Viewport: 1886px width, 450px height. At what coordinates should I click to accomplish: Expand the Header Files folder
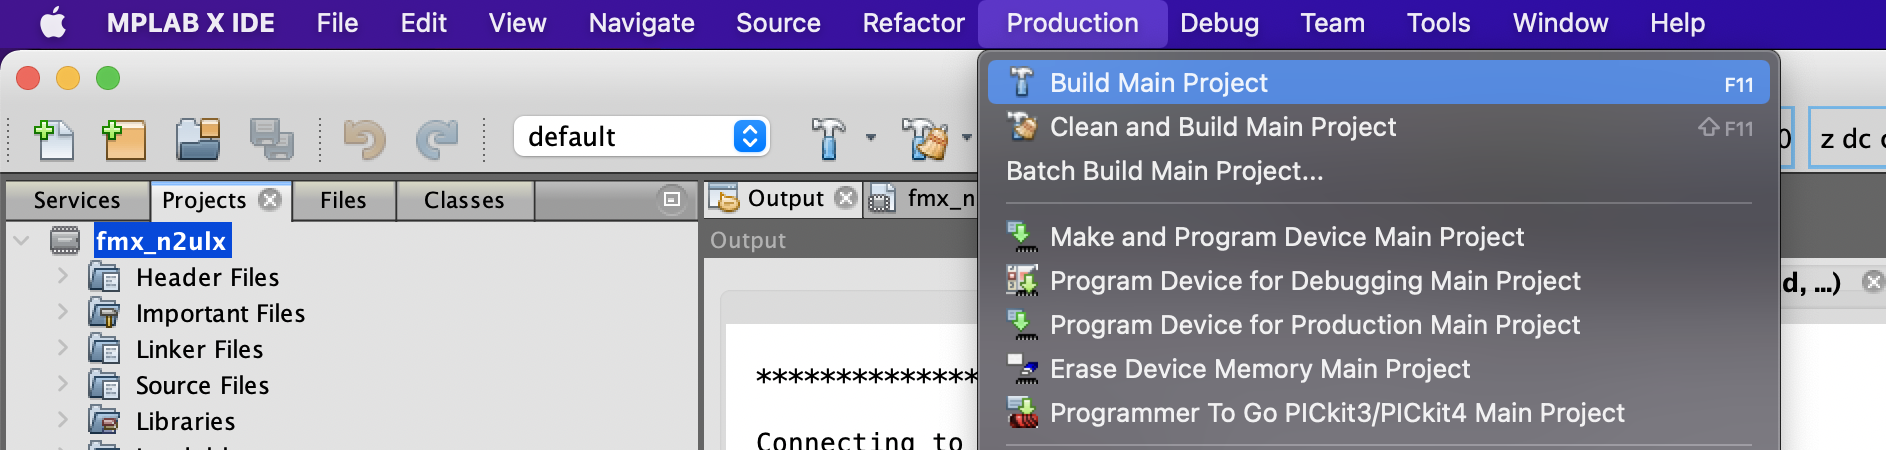(63, 276)
